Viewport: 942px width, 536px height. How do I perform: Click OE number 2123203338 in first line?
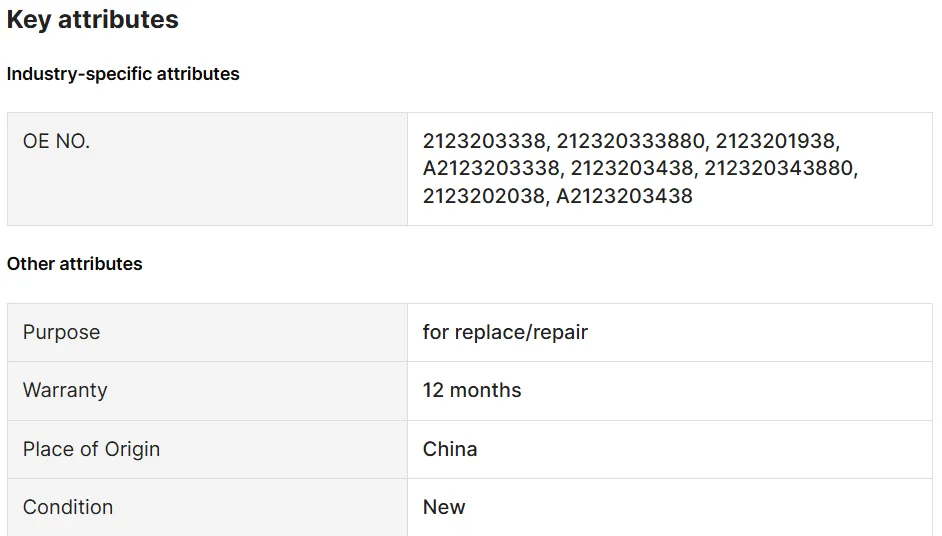[485, 142]
